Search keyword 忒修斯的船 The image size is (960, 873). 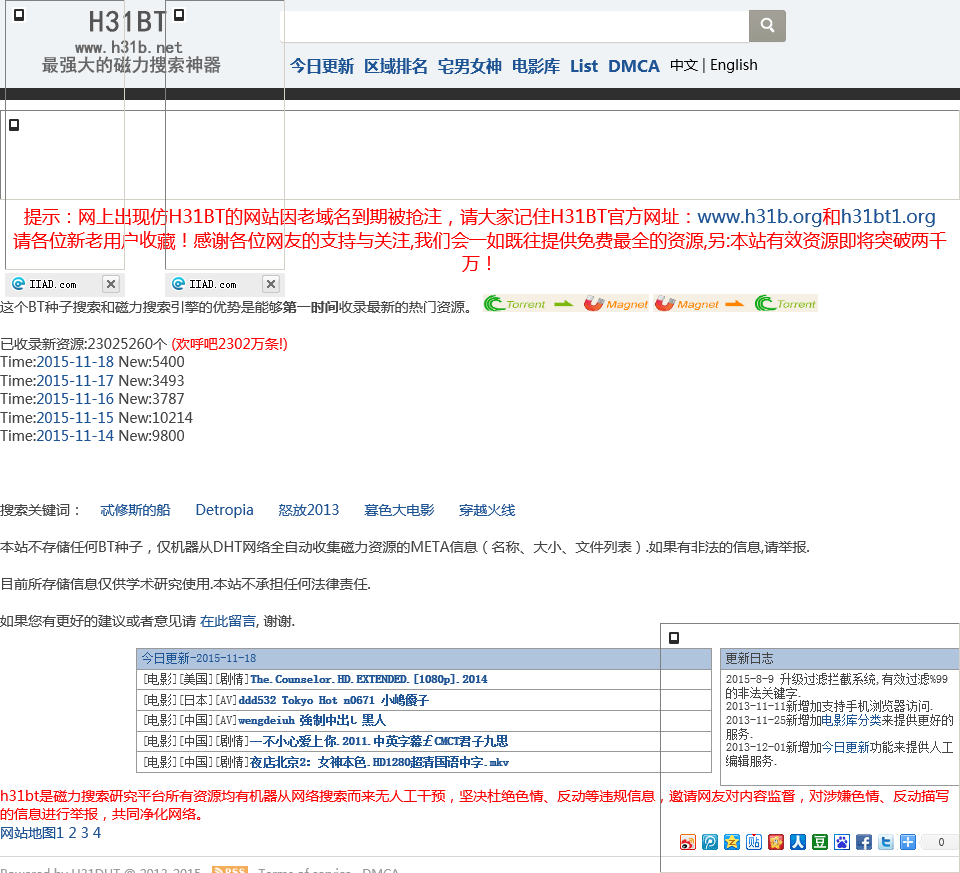(135, 510)
